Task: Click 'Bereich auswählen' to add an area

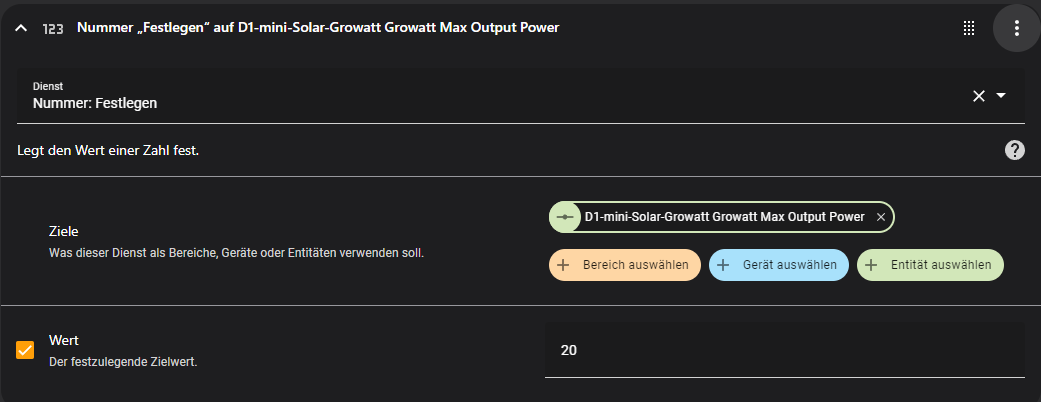Action: [625, 265]
